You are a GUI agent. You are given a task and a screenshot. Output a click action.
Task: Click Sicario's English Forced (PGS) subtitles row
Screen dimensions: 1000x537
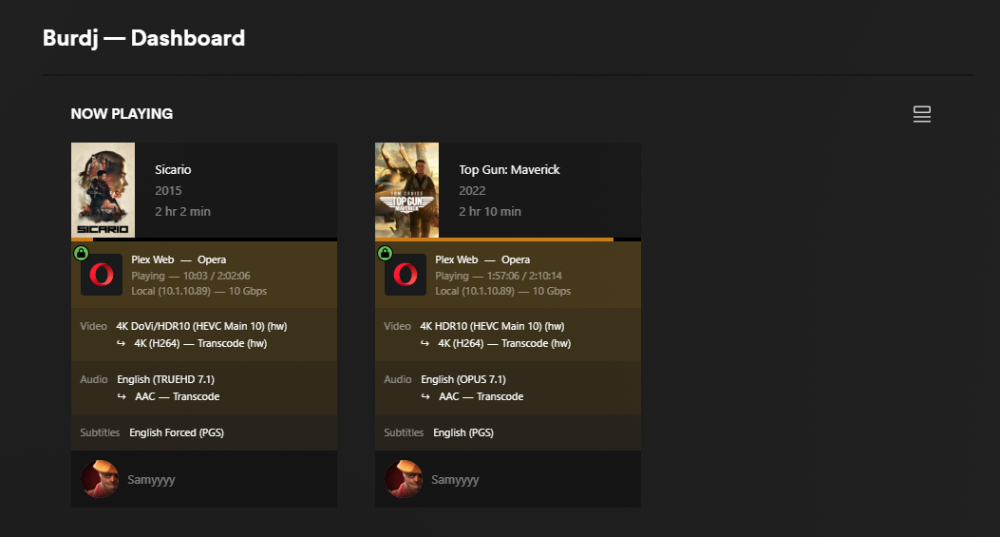(x=204, y=432)
